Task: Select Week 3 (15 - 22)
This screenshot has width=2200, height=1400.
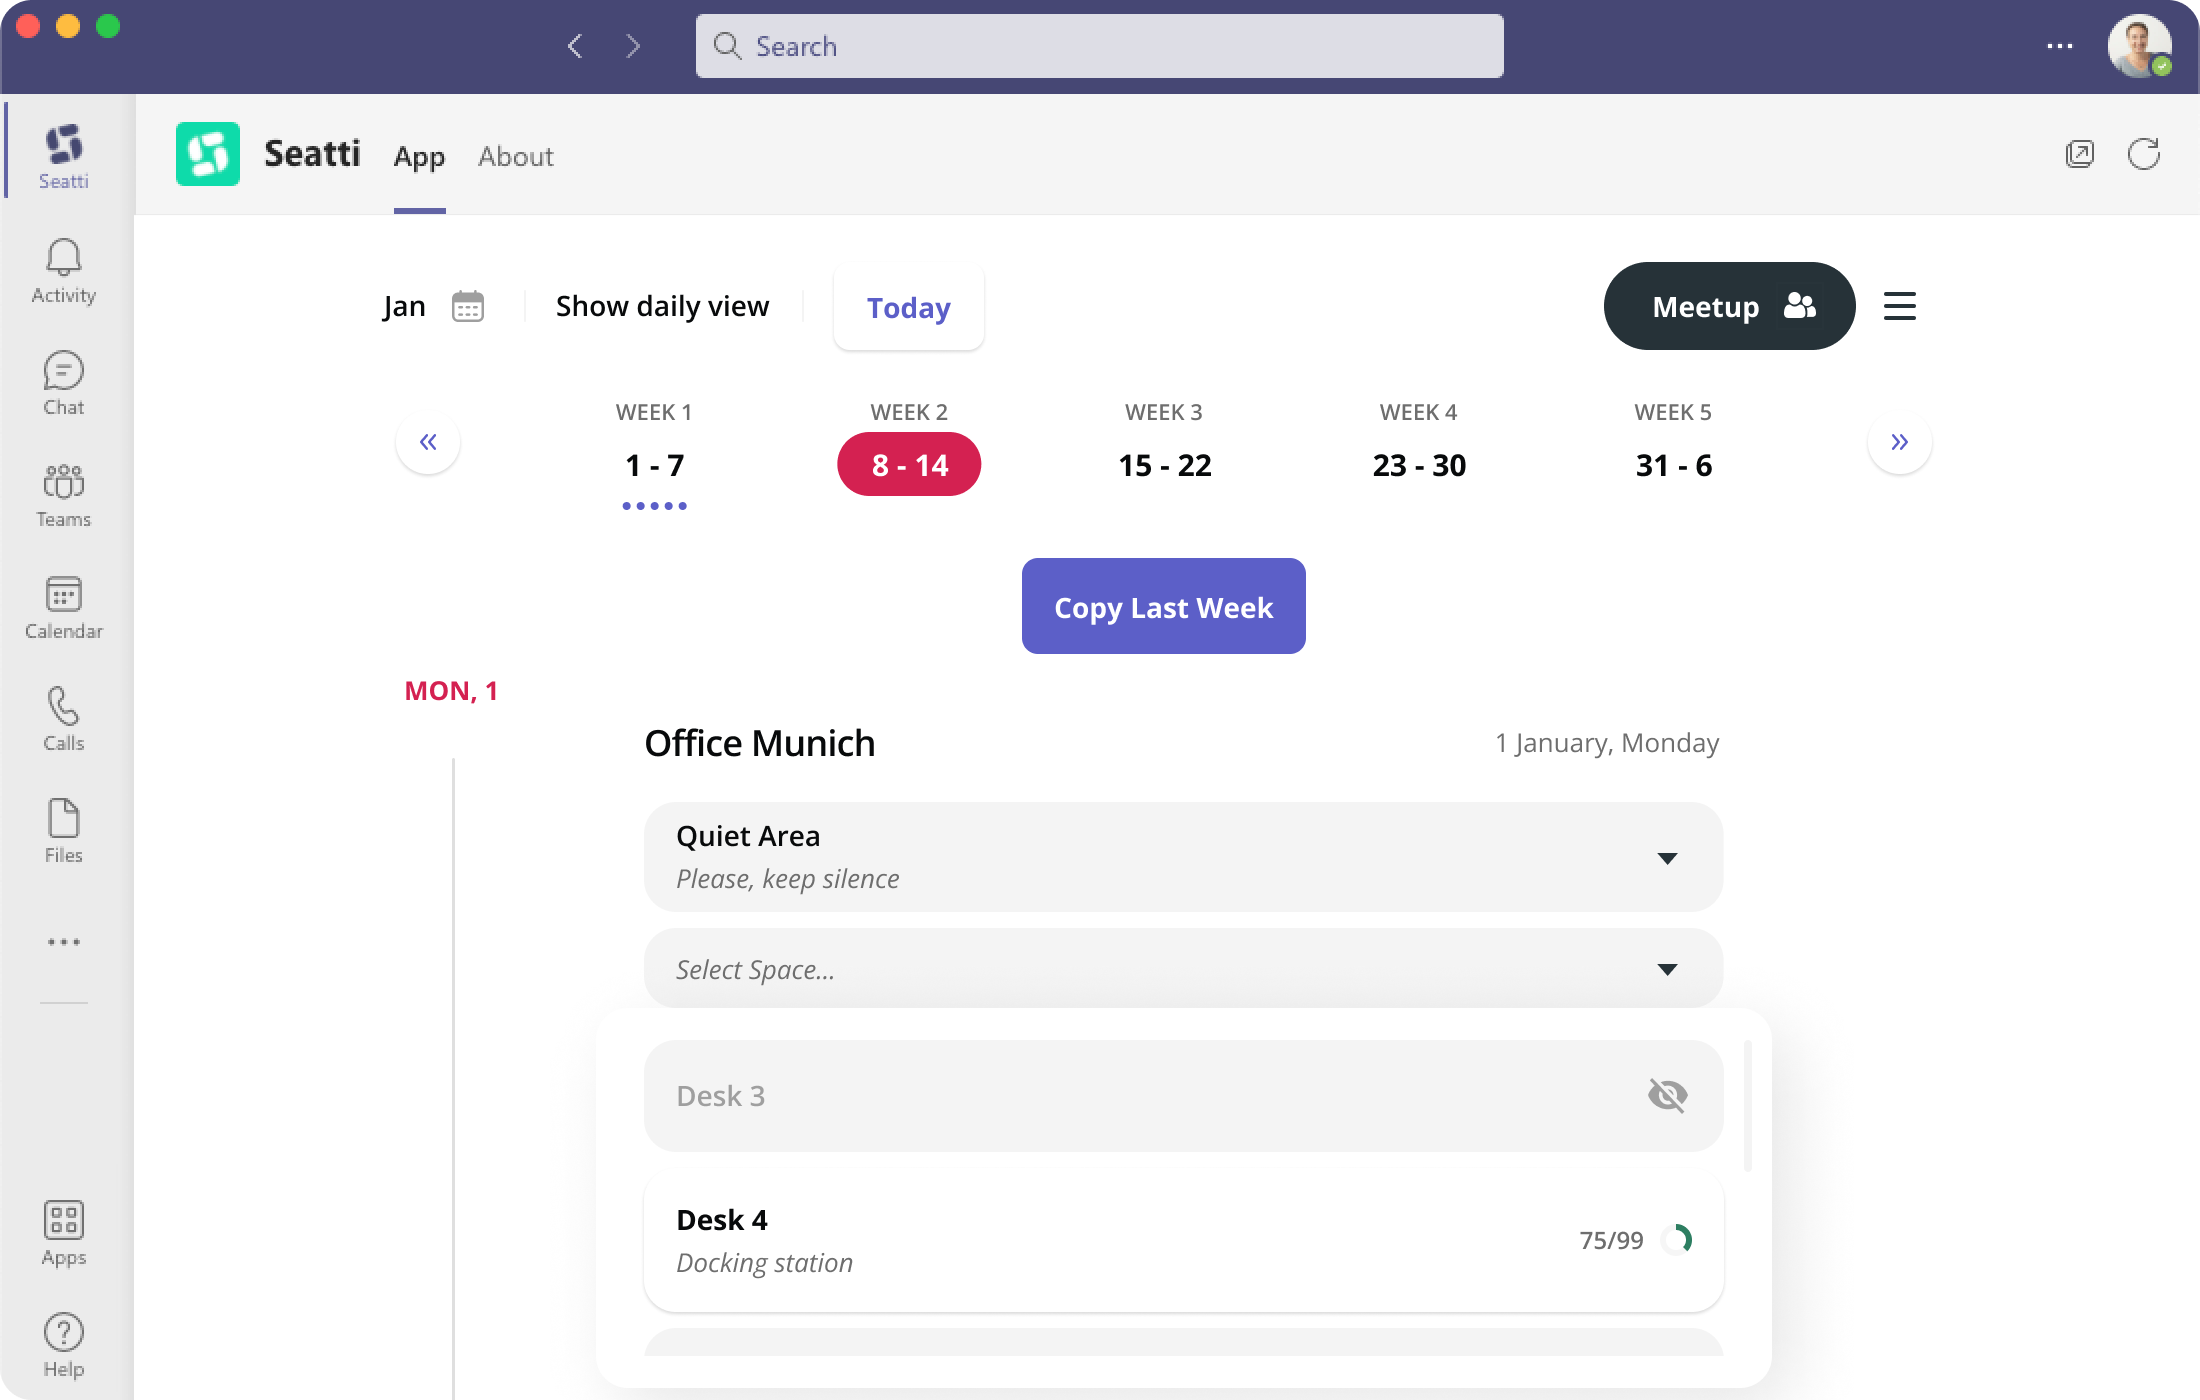Action: (x=1164, y=465)
